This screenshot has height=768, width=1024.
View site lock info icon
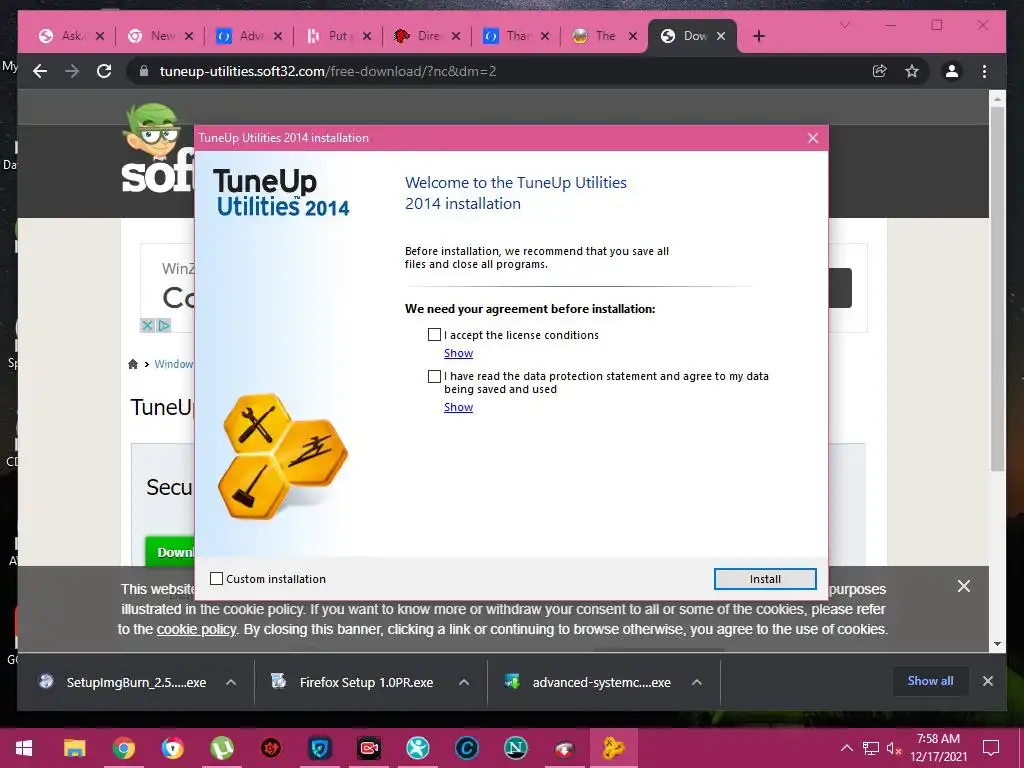point(144,71)
